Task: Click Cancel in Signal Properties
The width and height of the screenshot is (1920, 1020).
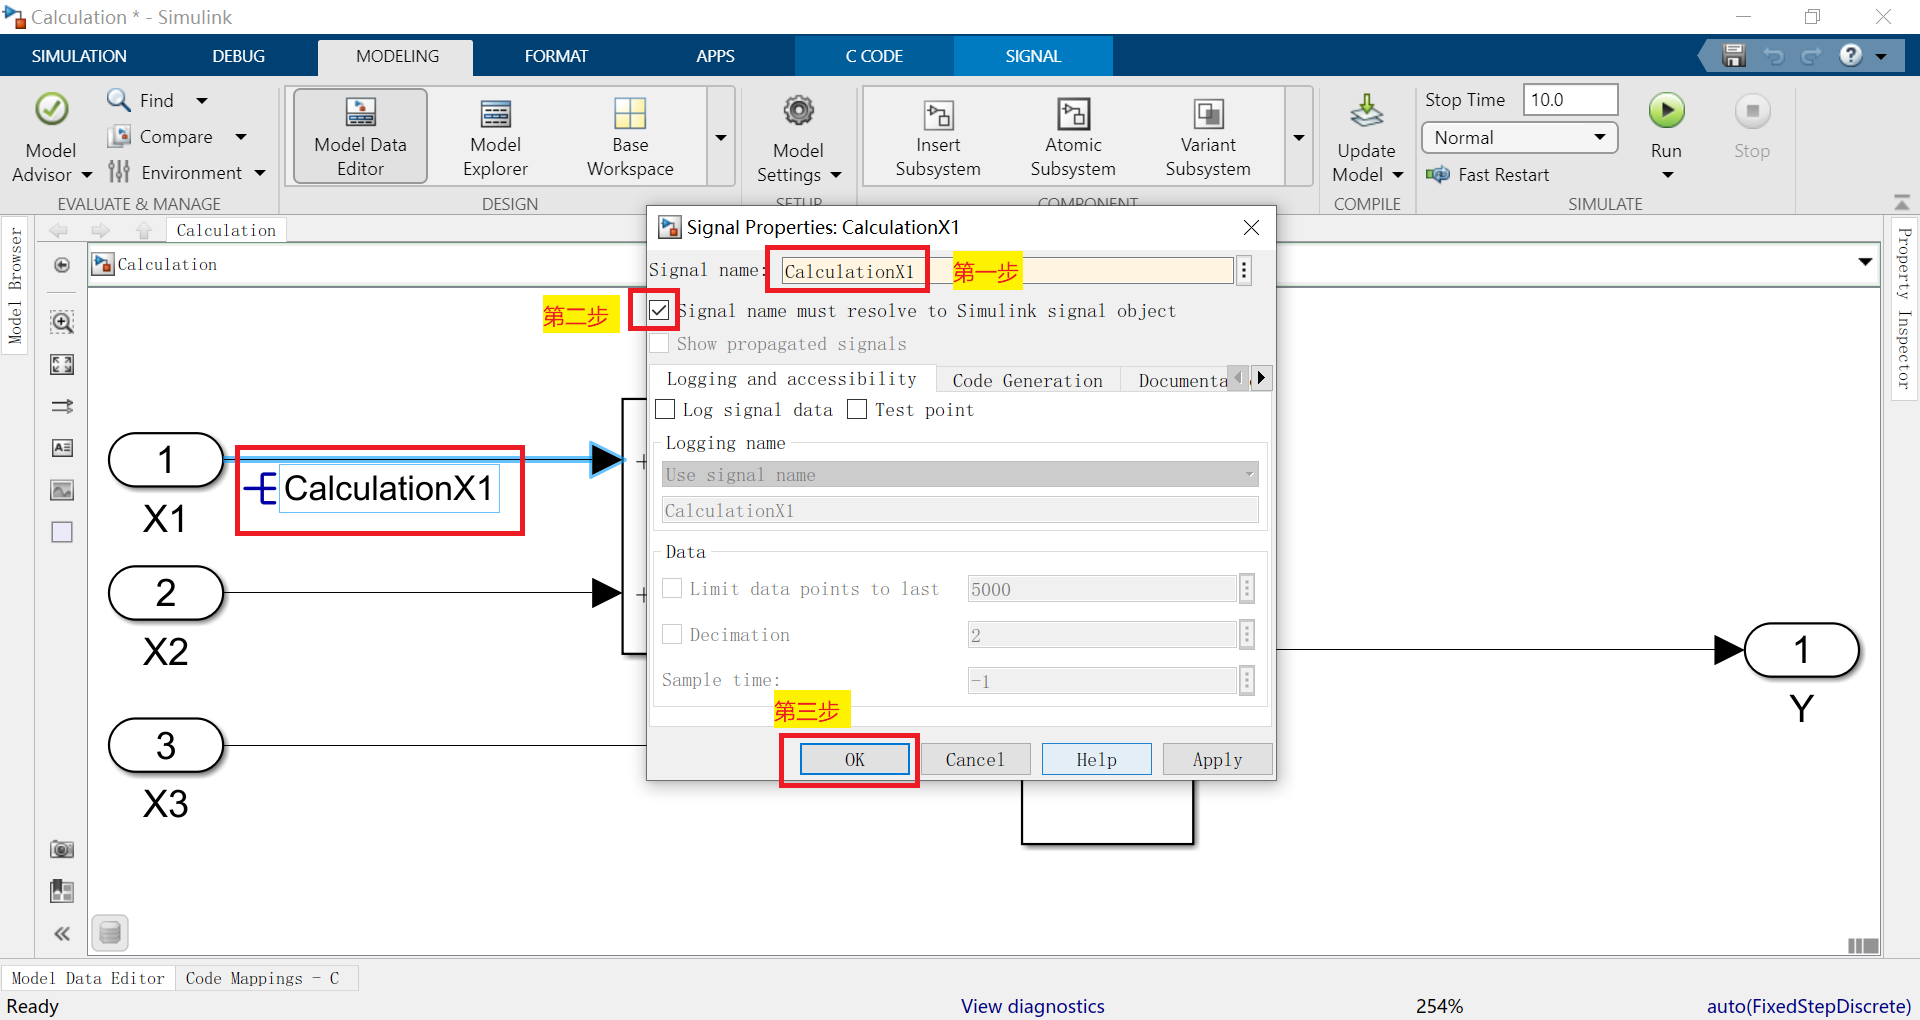Action: [x=975, y=759]
